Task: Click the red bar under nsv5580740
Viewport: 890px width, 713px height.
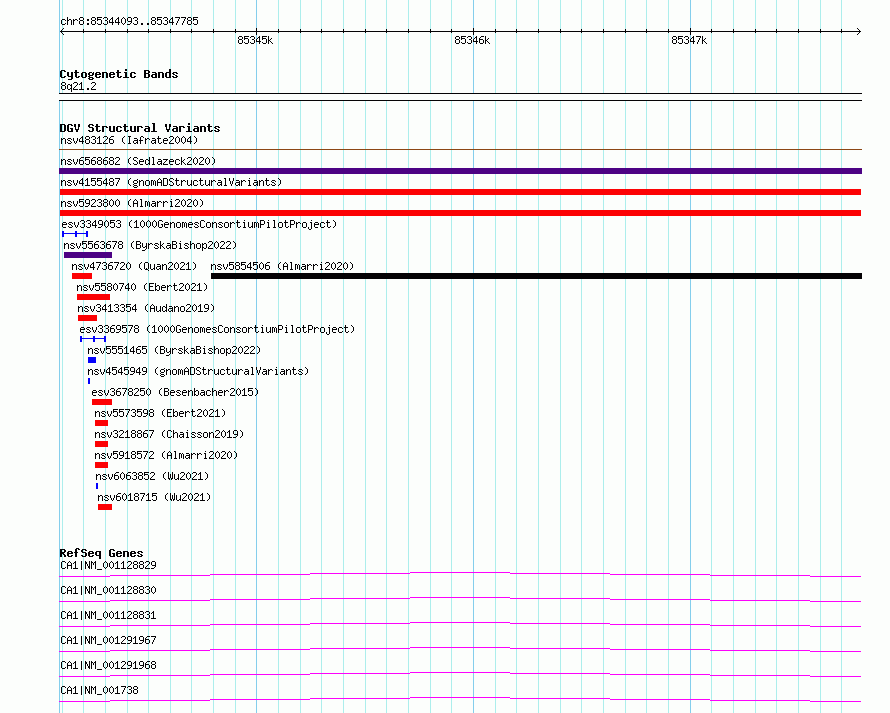Action: [x=93, y=297]
